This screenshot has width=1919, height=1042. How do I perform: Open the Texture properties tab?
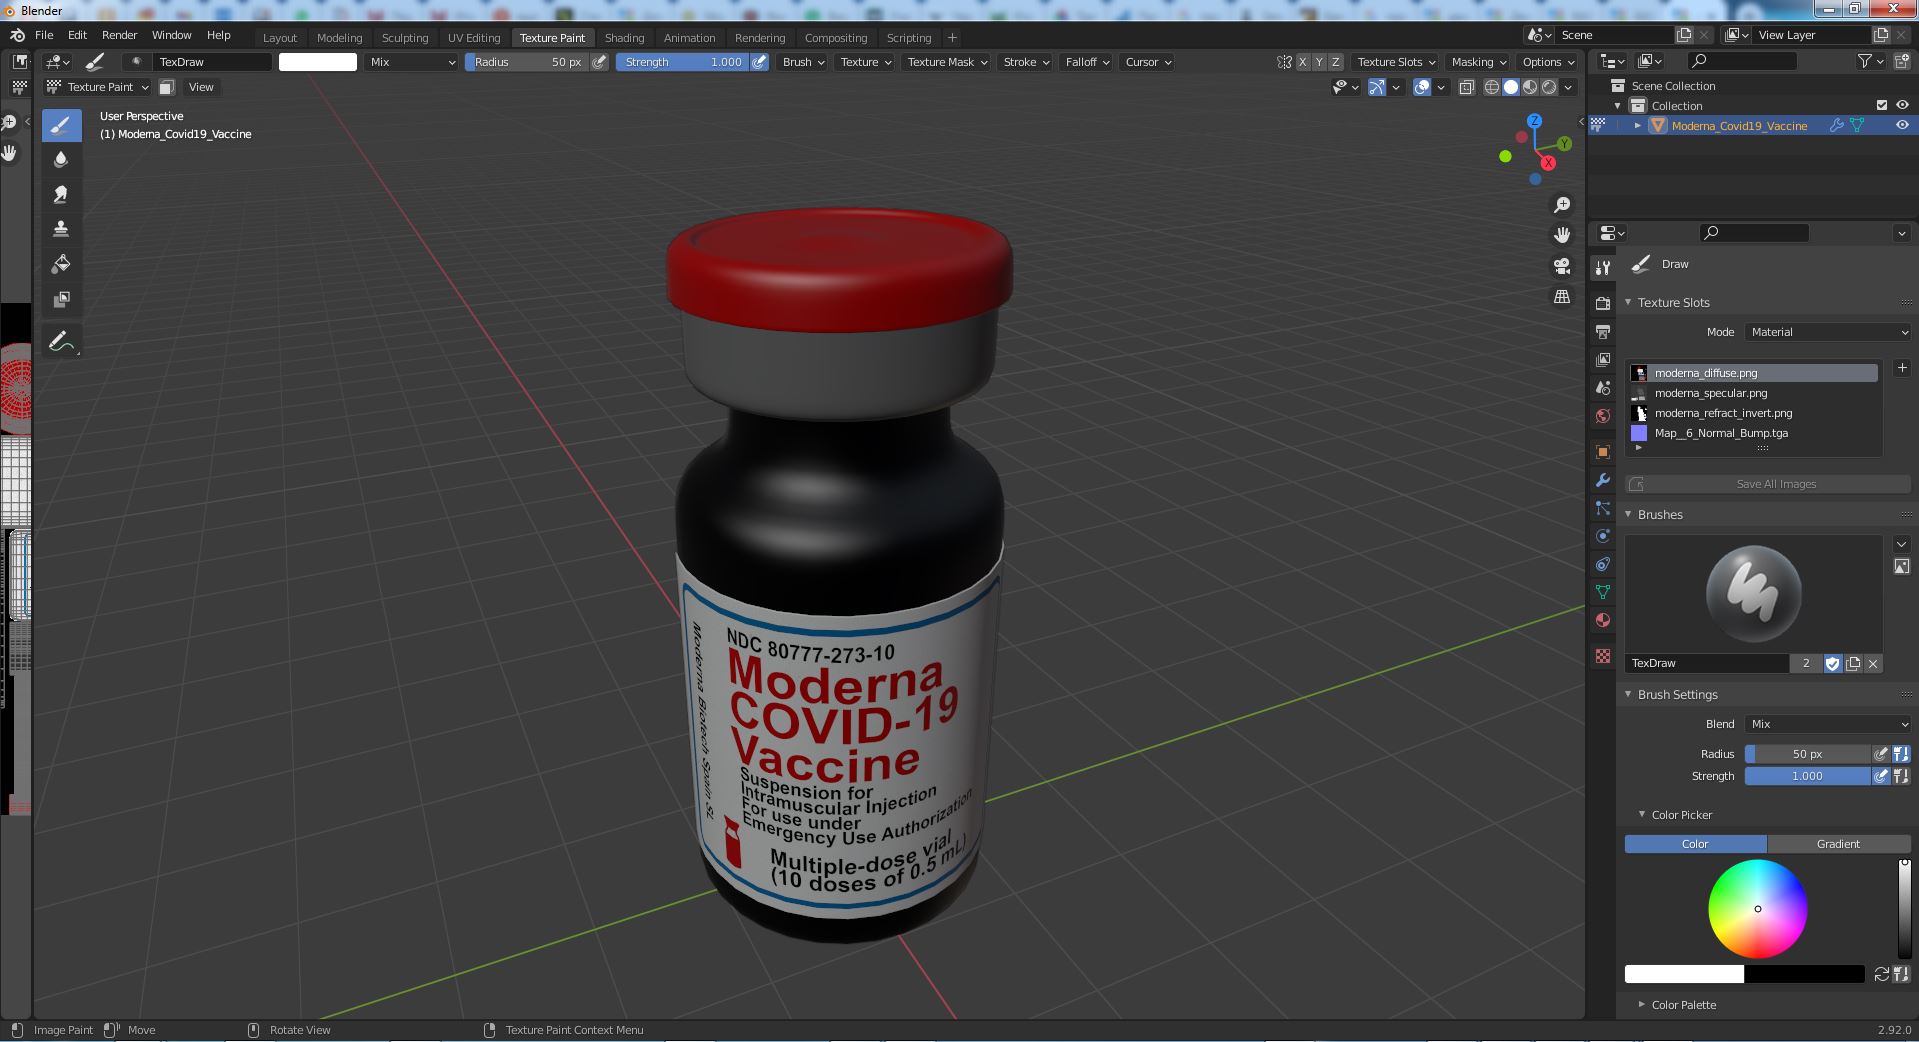click(1603, 656)
